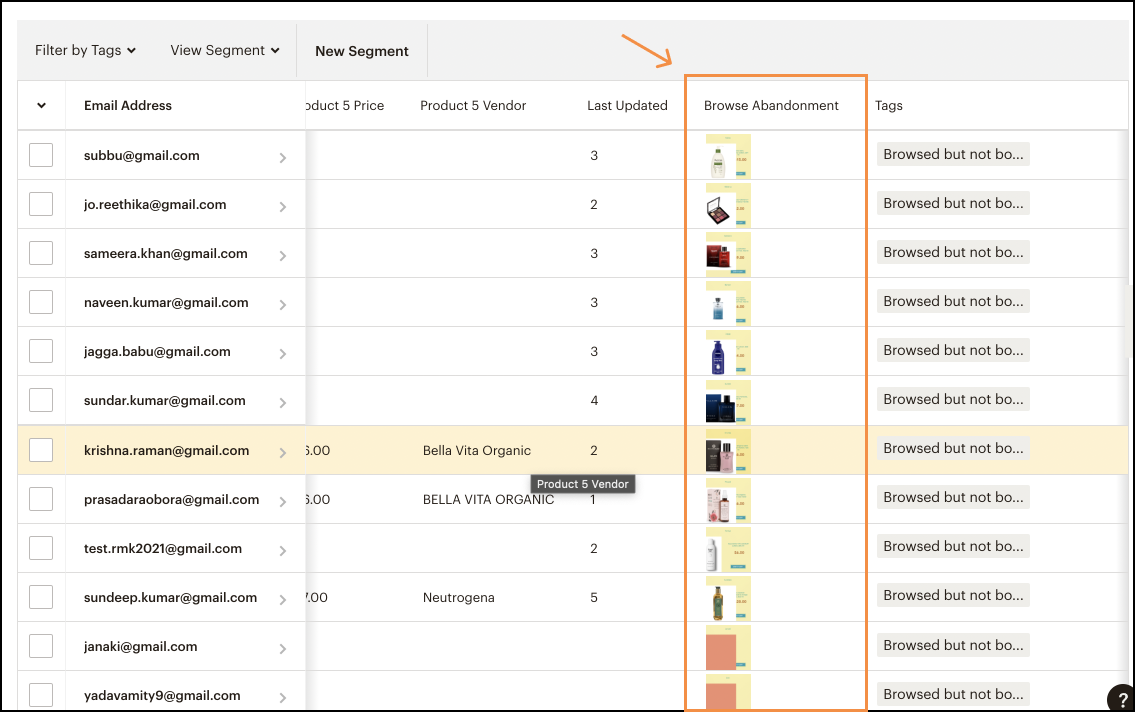The width and height of the screenshot is (1135, 712).
Task: Select checkbox for sameera.khan@gmail.com
Action: [x=41, y=253]
